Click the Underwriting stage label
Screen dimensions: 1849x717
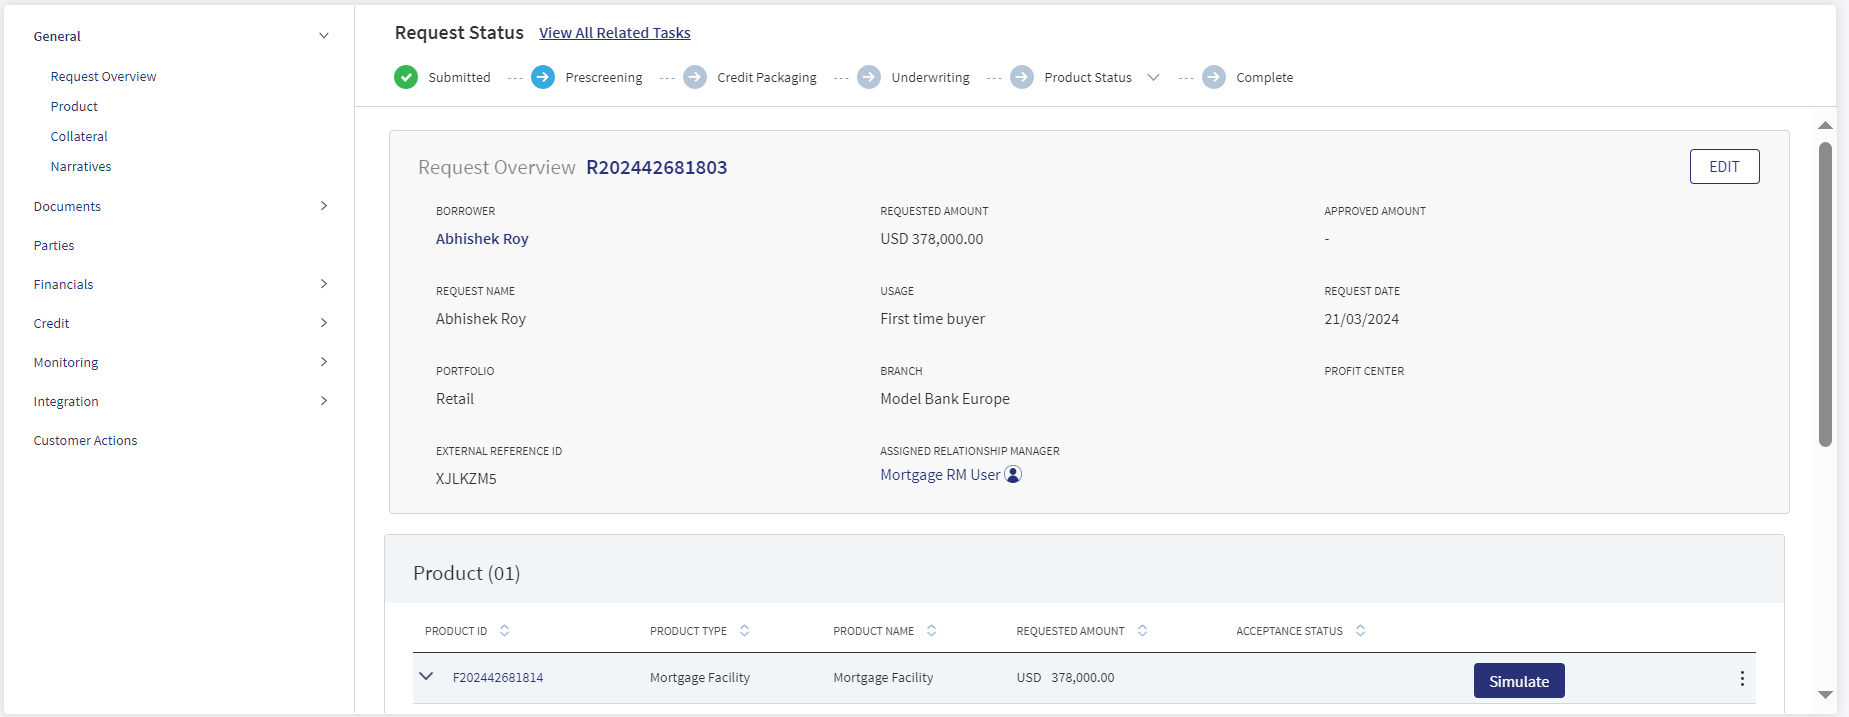point(930,77)
